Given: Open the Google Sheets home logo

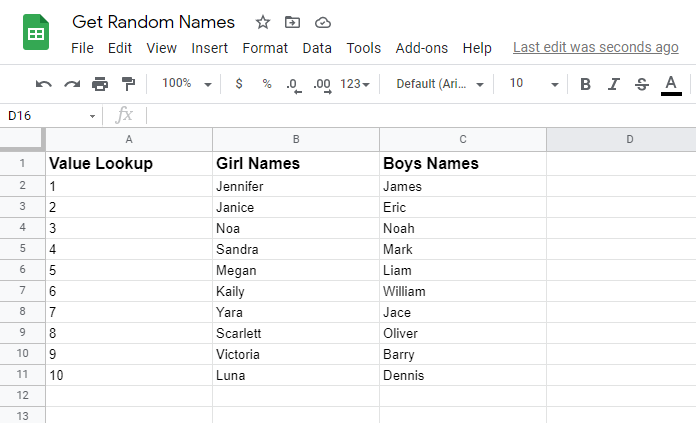Looking at the screenshot, I should click(36, 33).
